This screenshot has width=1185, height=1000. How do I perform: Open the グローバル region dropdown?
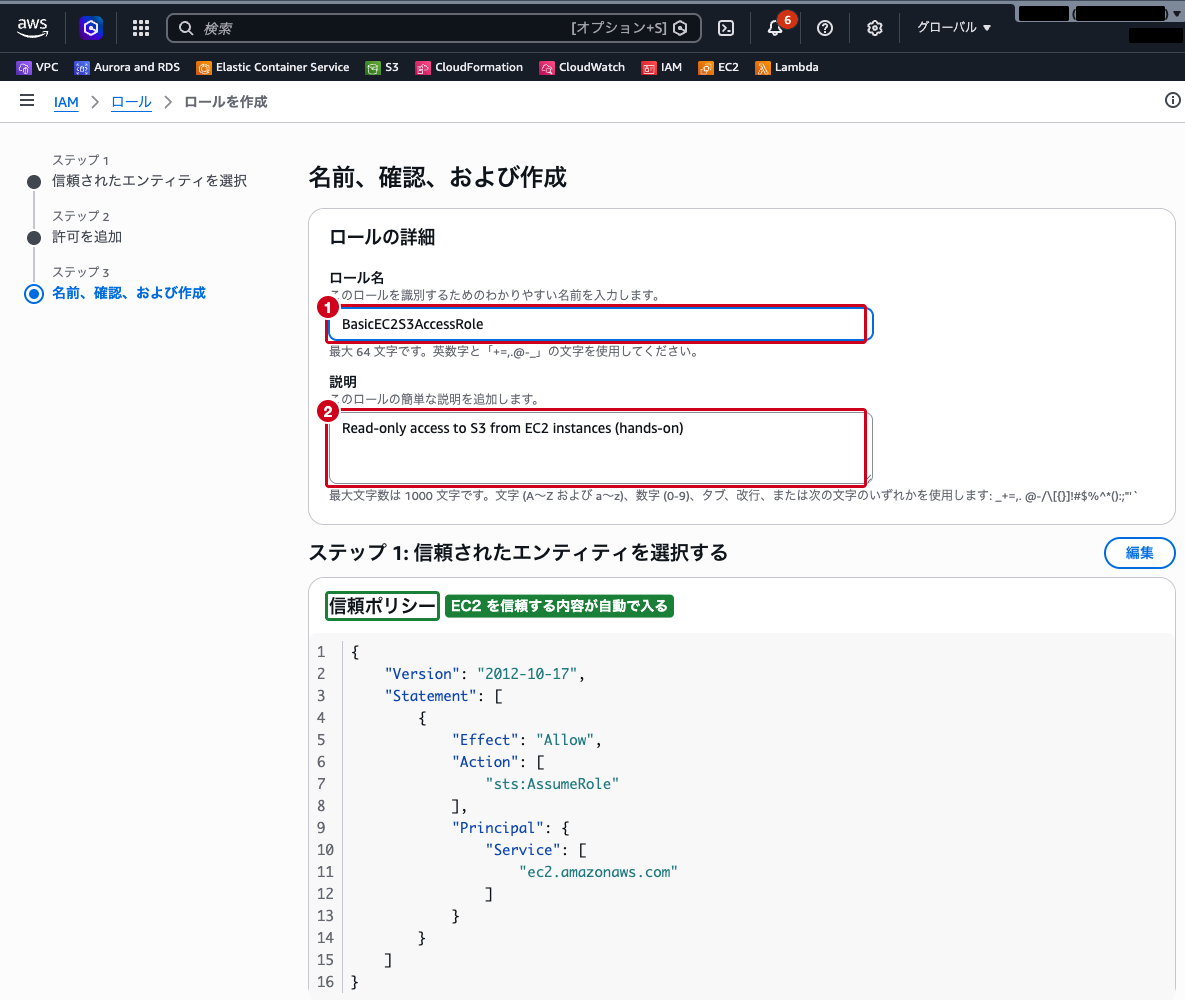954,27
